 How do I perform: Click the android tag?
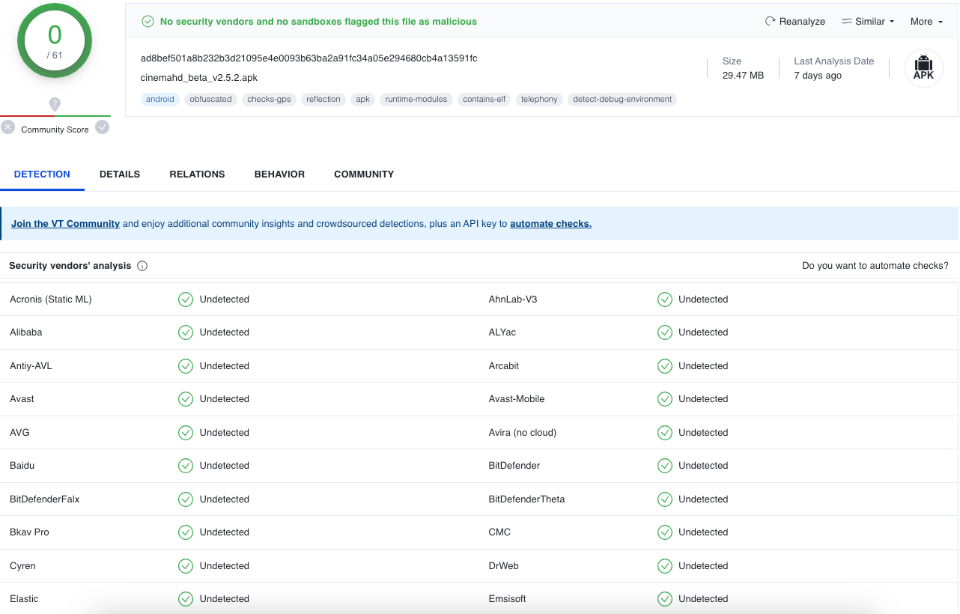click(160, 99)
